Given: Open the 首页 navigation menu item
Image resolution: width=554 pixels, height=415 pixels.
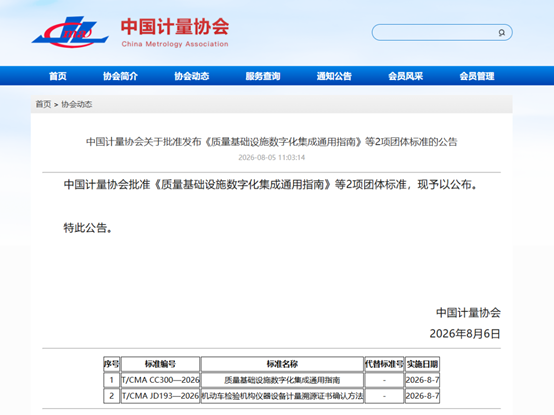Looking at the screenshot, I should (58, 76).
